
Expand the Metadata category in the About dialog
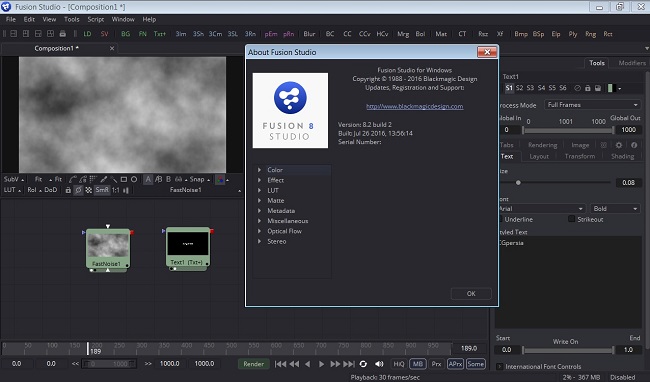point(259,211)
